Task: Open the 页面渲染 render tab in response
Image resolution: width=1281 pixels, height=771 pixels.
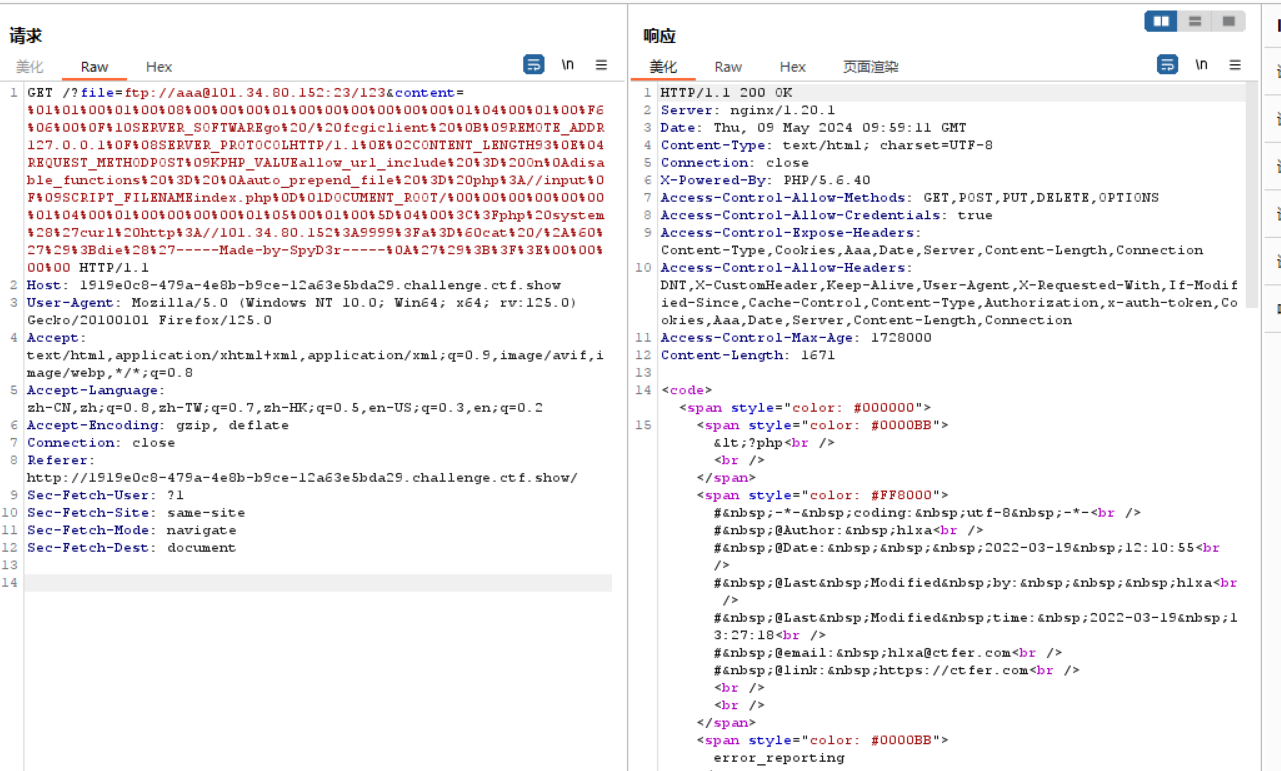Action: click(x=870, y=67)
